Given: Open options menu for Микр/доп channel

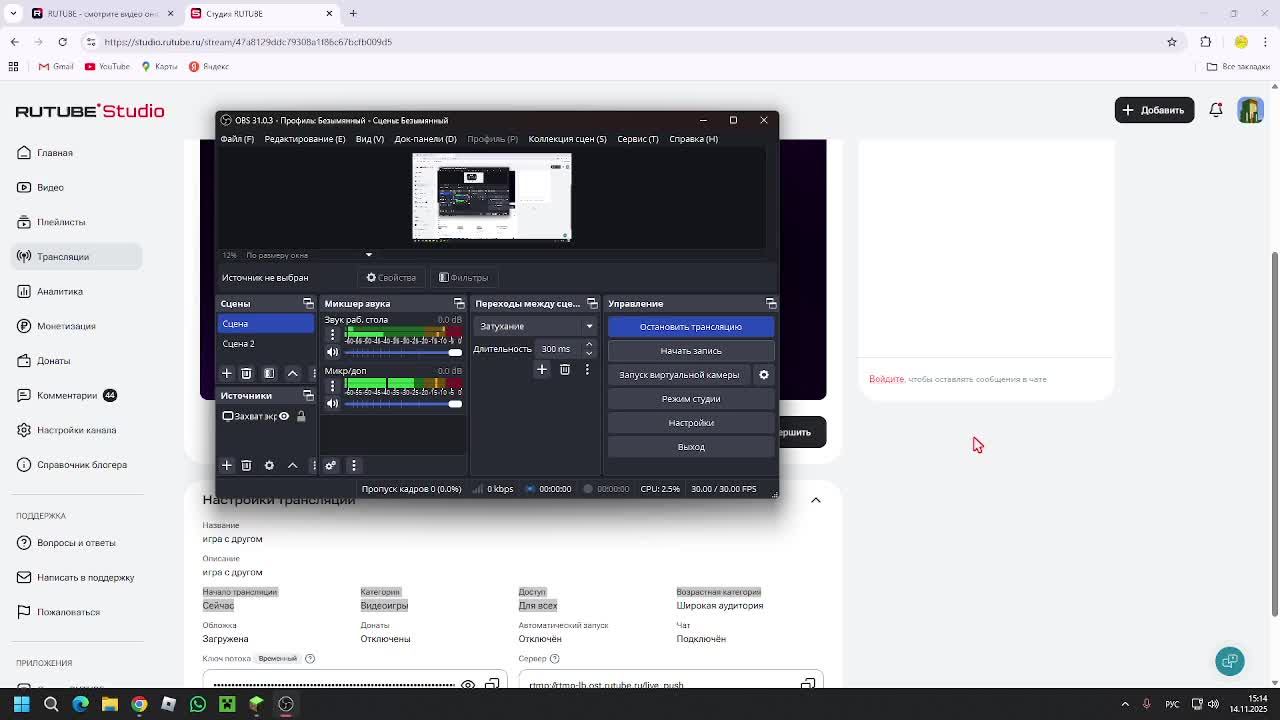Looking at the screenshot, I should tap(332, 386).
